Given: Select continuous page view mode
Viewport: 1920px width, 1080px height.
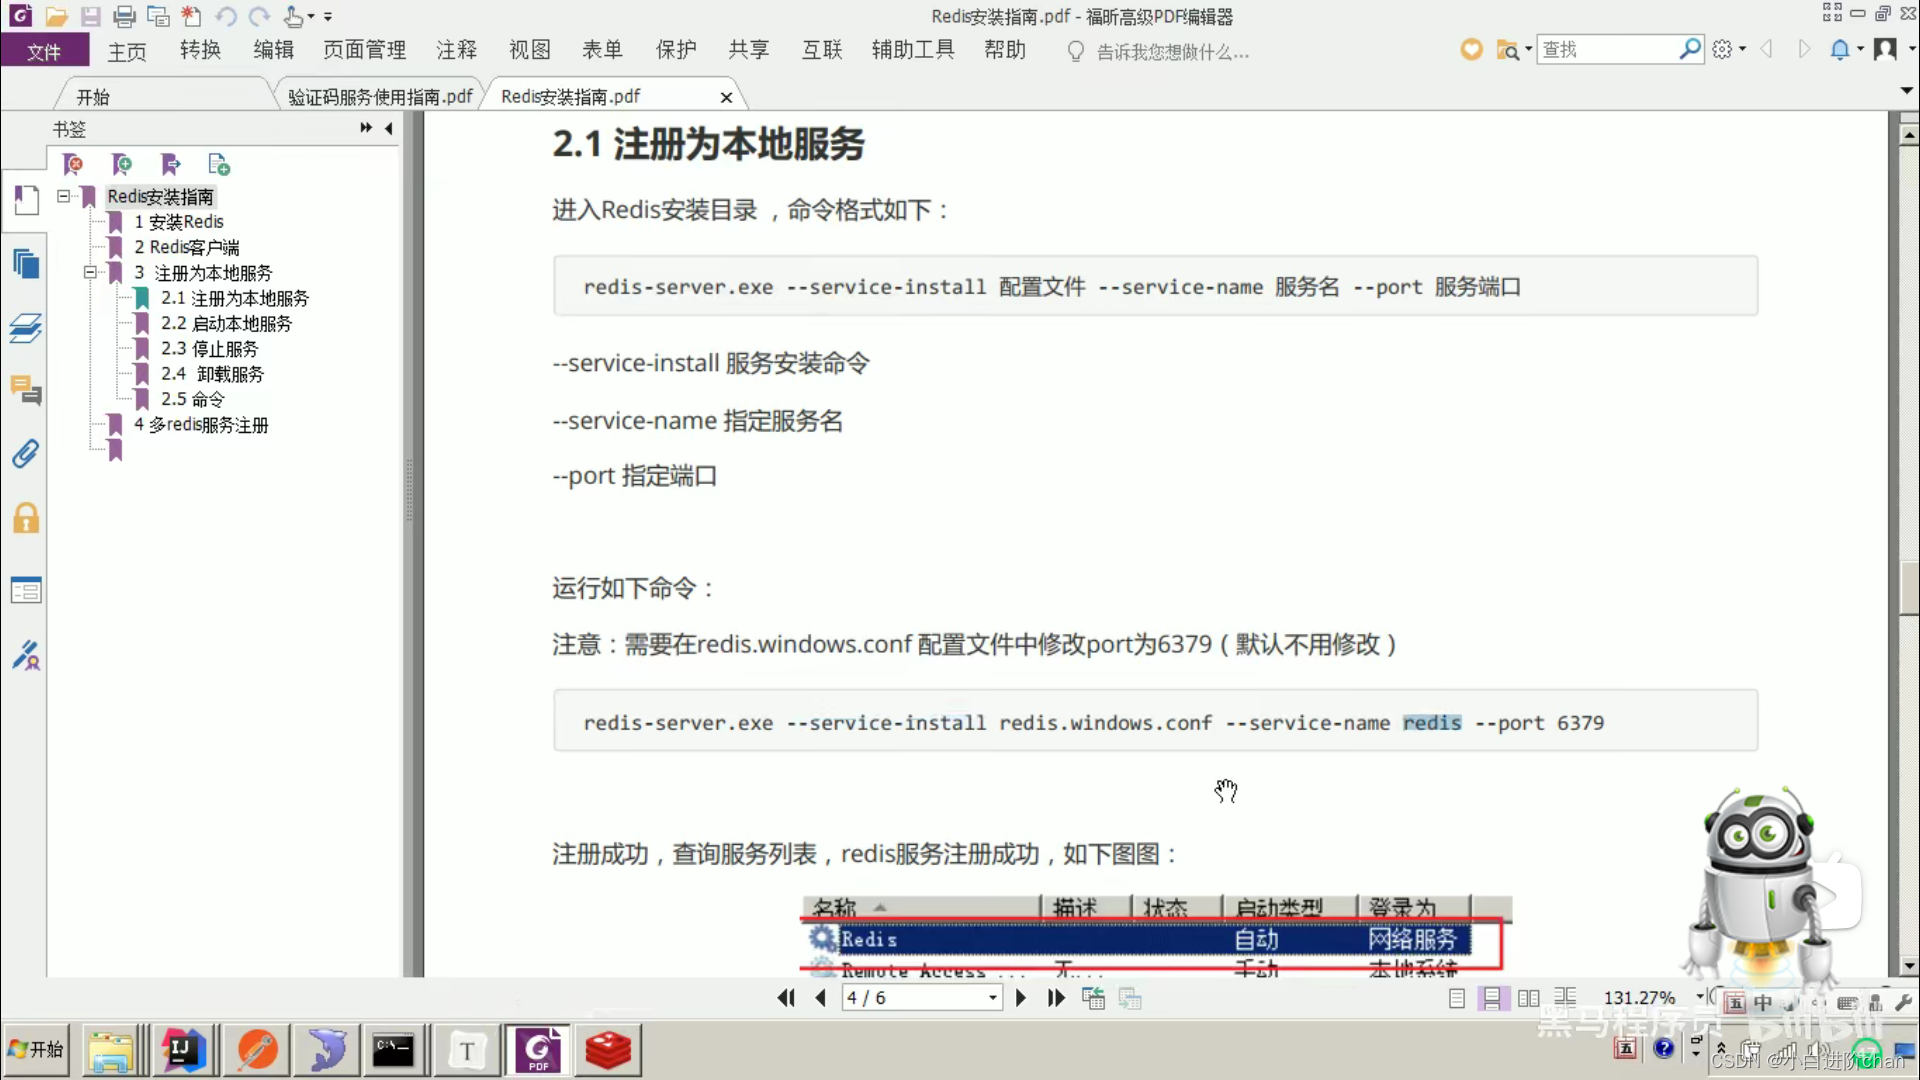Looking at the screenshot, I should 1492,998.
